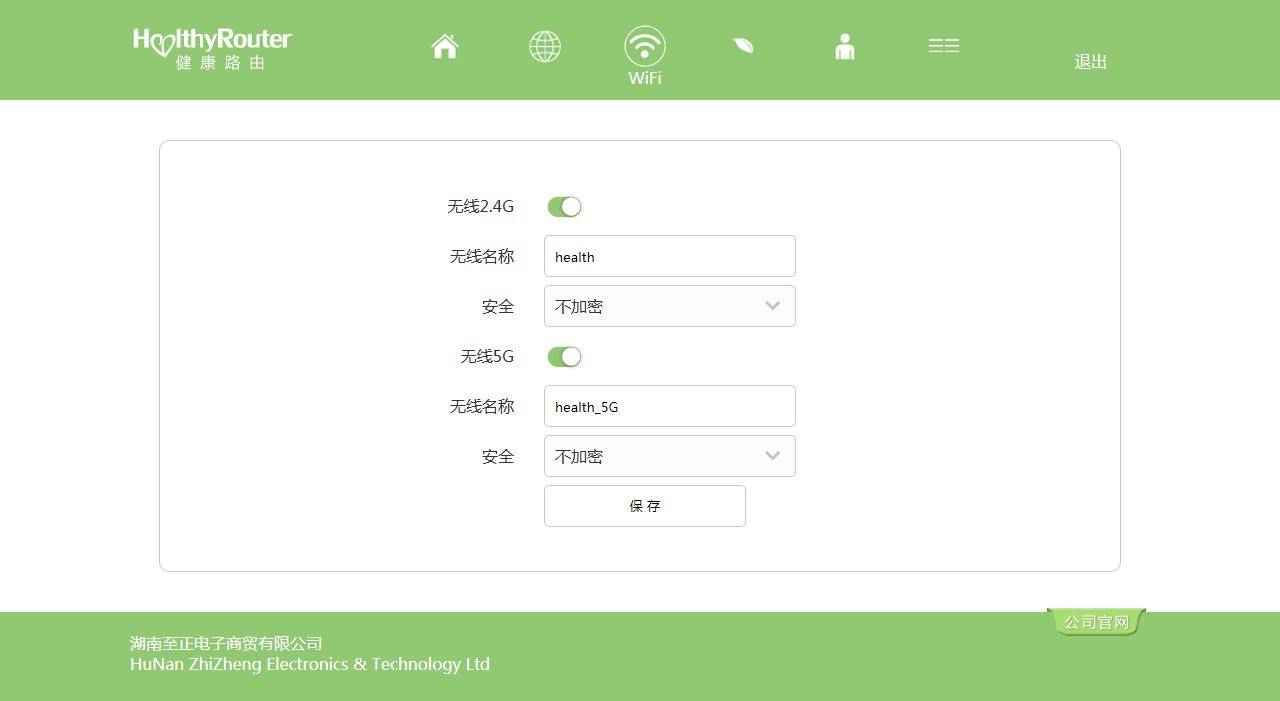Click the 2.4G wireless name field "health"
This screenshot has width=1280, height=701.
pos(669,256)
